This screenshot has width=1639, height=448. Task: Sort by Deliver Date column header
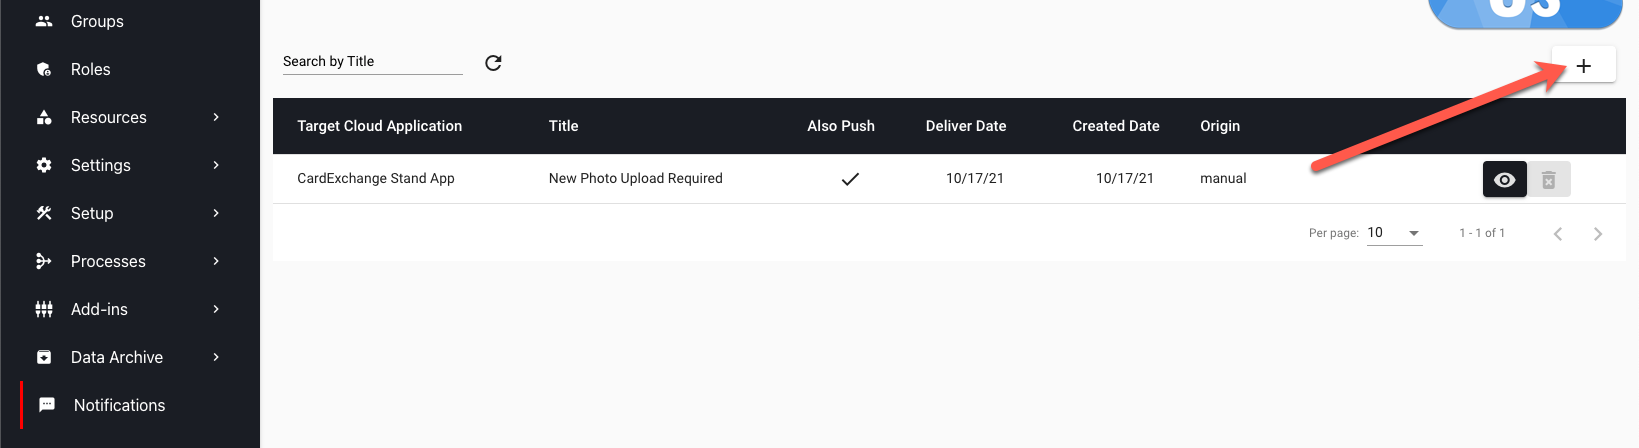tap(966, 126)
